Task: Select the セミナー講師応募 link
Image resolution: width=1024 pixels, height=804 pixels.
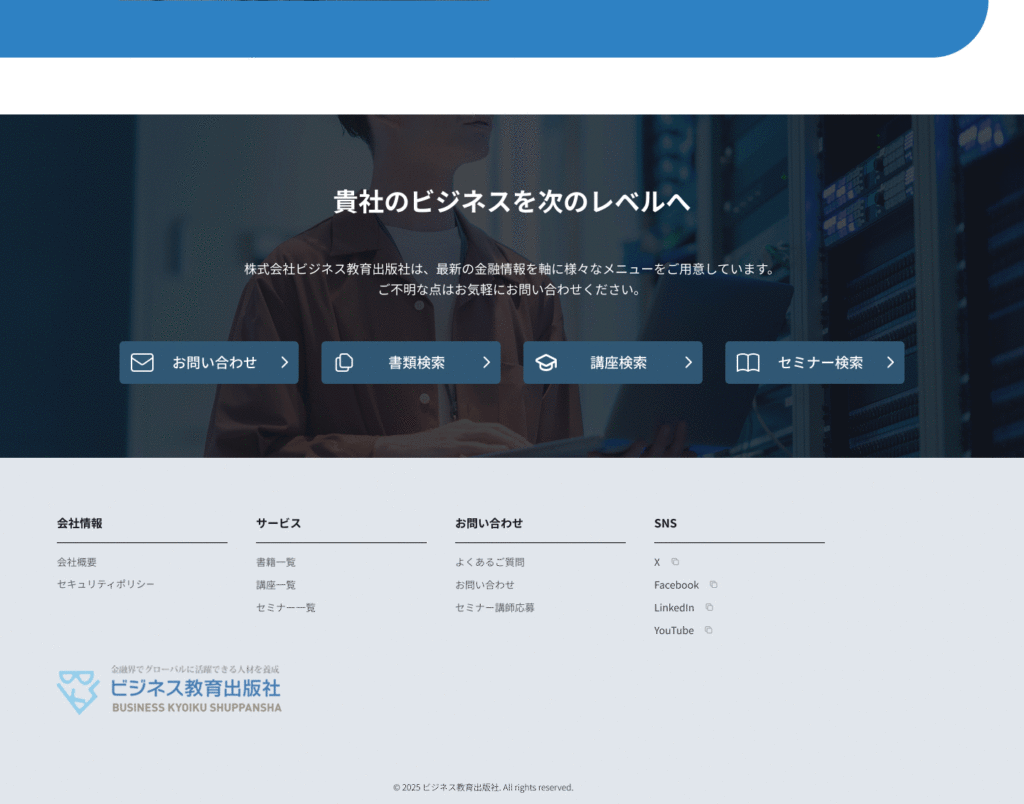Action: pos(495,607)
